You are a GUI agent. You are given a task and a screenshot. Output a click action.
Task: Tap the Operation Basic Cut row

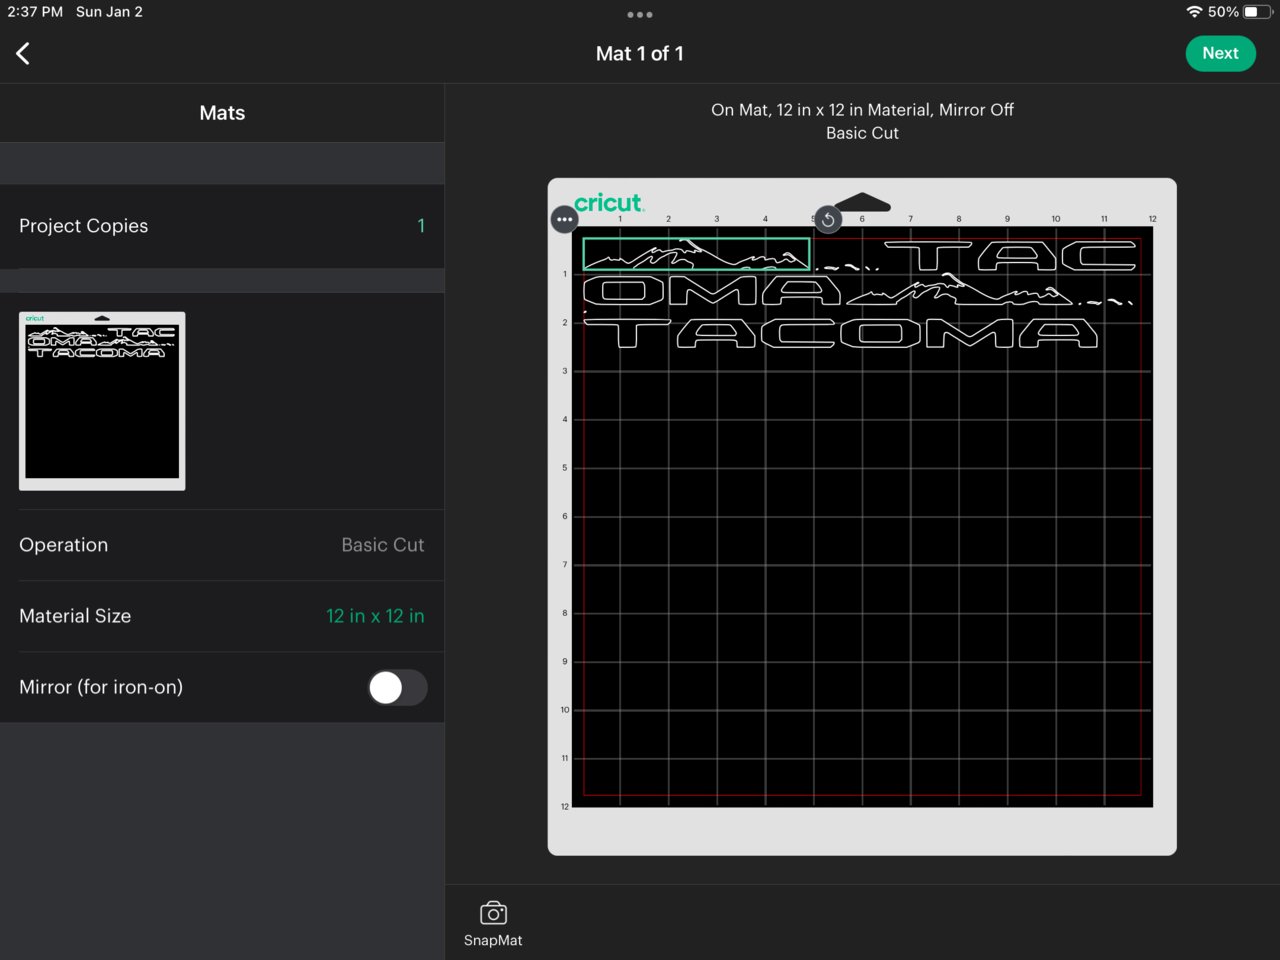click(222, 545)
